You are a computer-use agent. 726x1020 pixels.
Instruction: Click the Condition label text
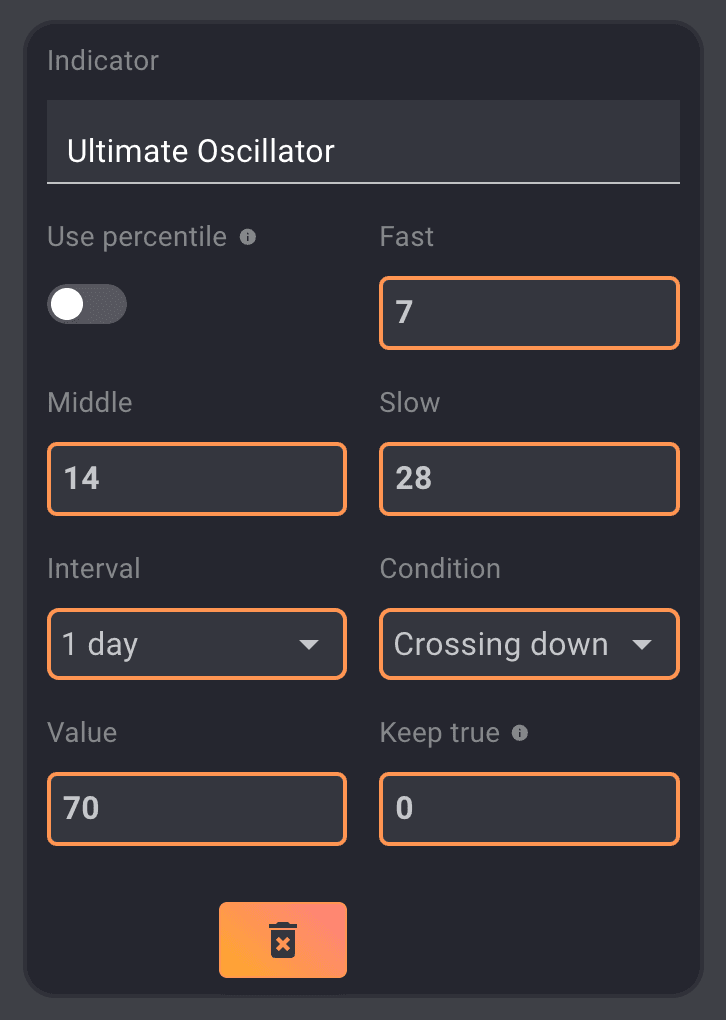point(440,568)
